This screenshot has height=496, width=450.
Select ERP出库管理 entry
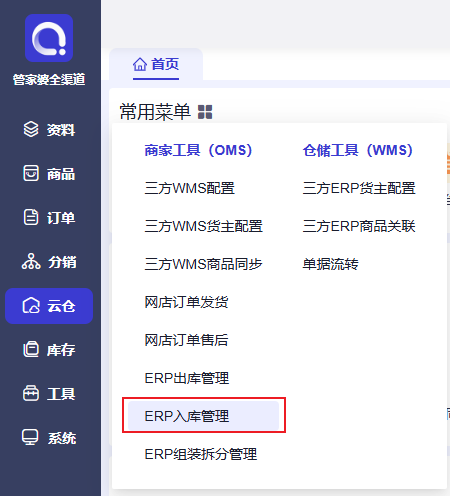pos(187,378)
